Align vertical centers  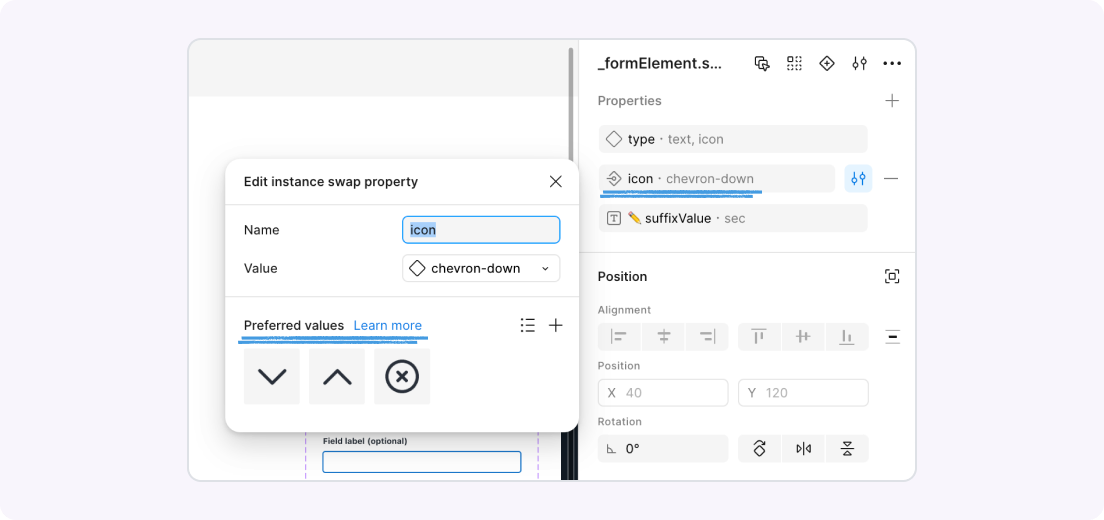(803, 336)
